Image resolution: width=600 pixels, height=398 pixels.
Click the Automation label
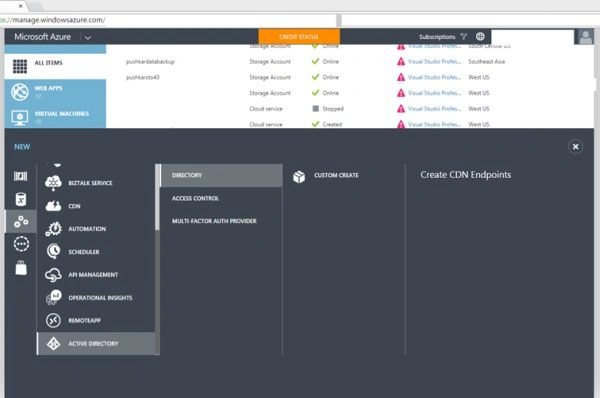click(87, 229)
